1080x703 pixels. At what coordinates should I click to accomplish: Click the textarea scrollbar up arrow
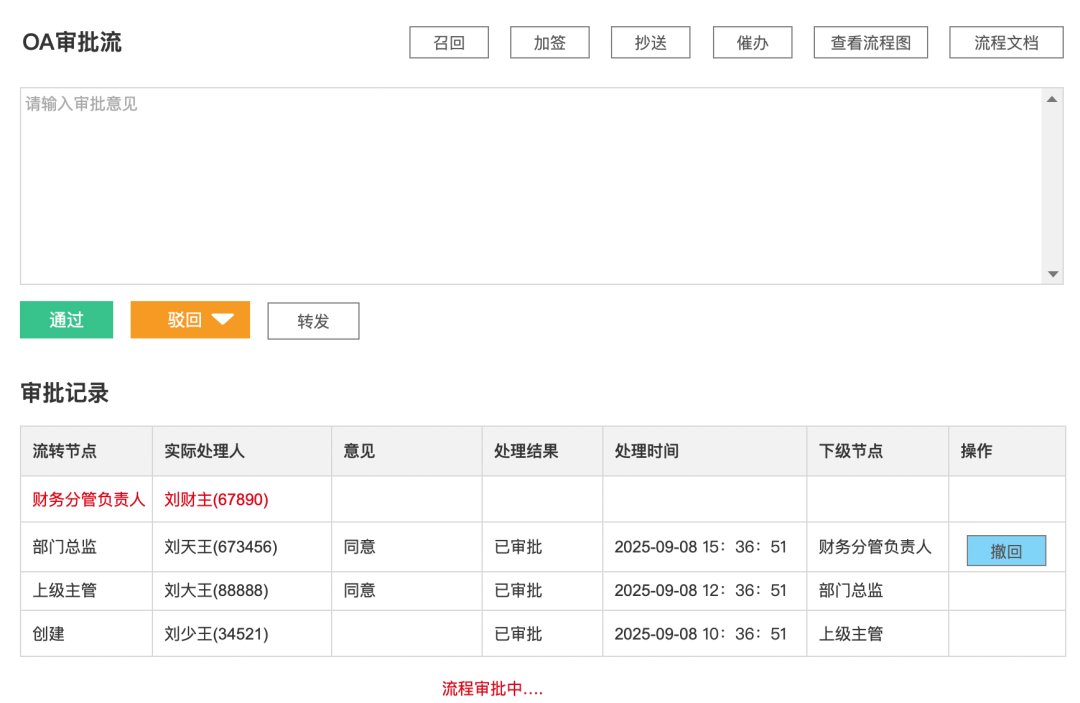(x=1052, y=99)
